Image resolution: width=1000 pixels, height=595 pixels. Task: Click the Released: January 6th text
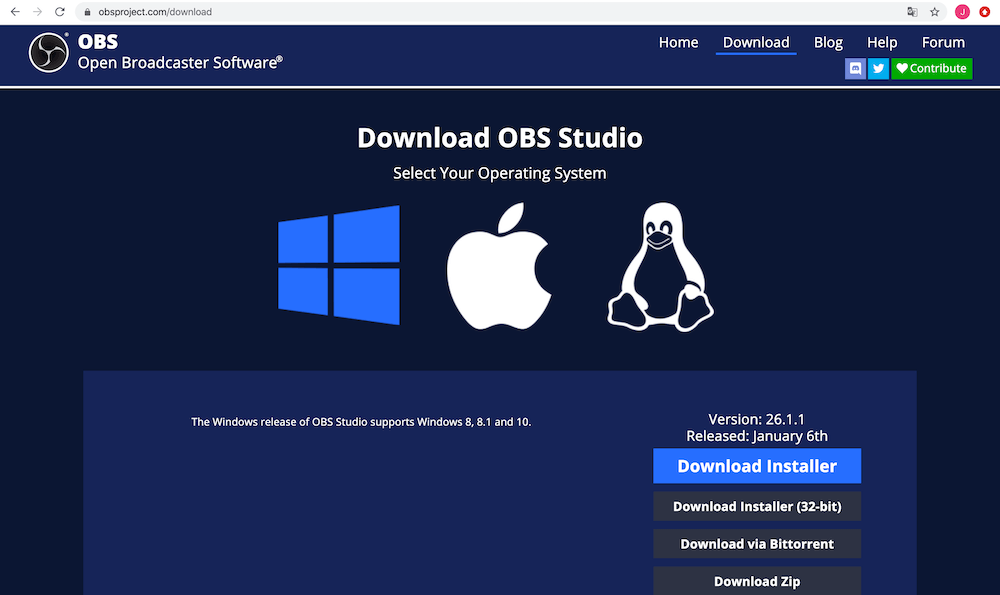756,436
